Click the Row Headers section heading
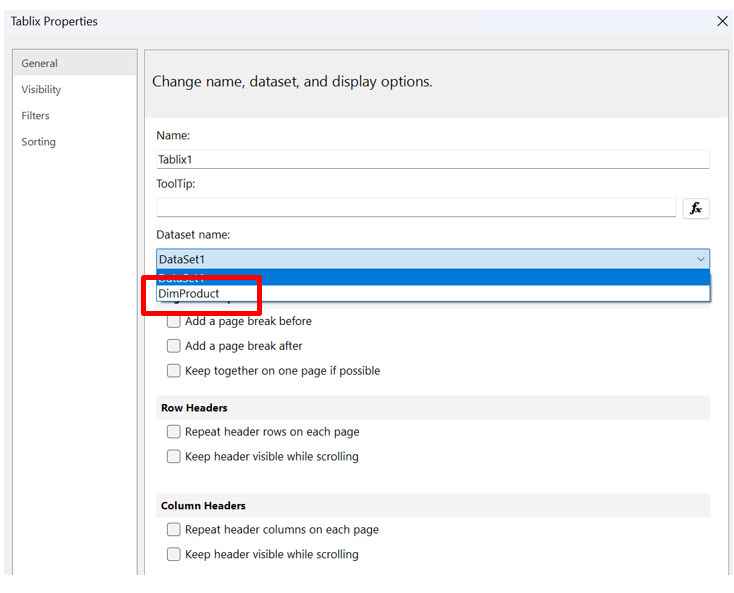The height and width of the screenshot is (593, 734). pos(194,408)
